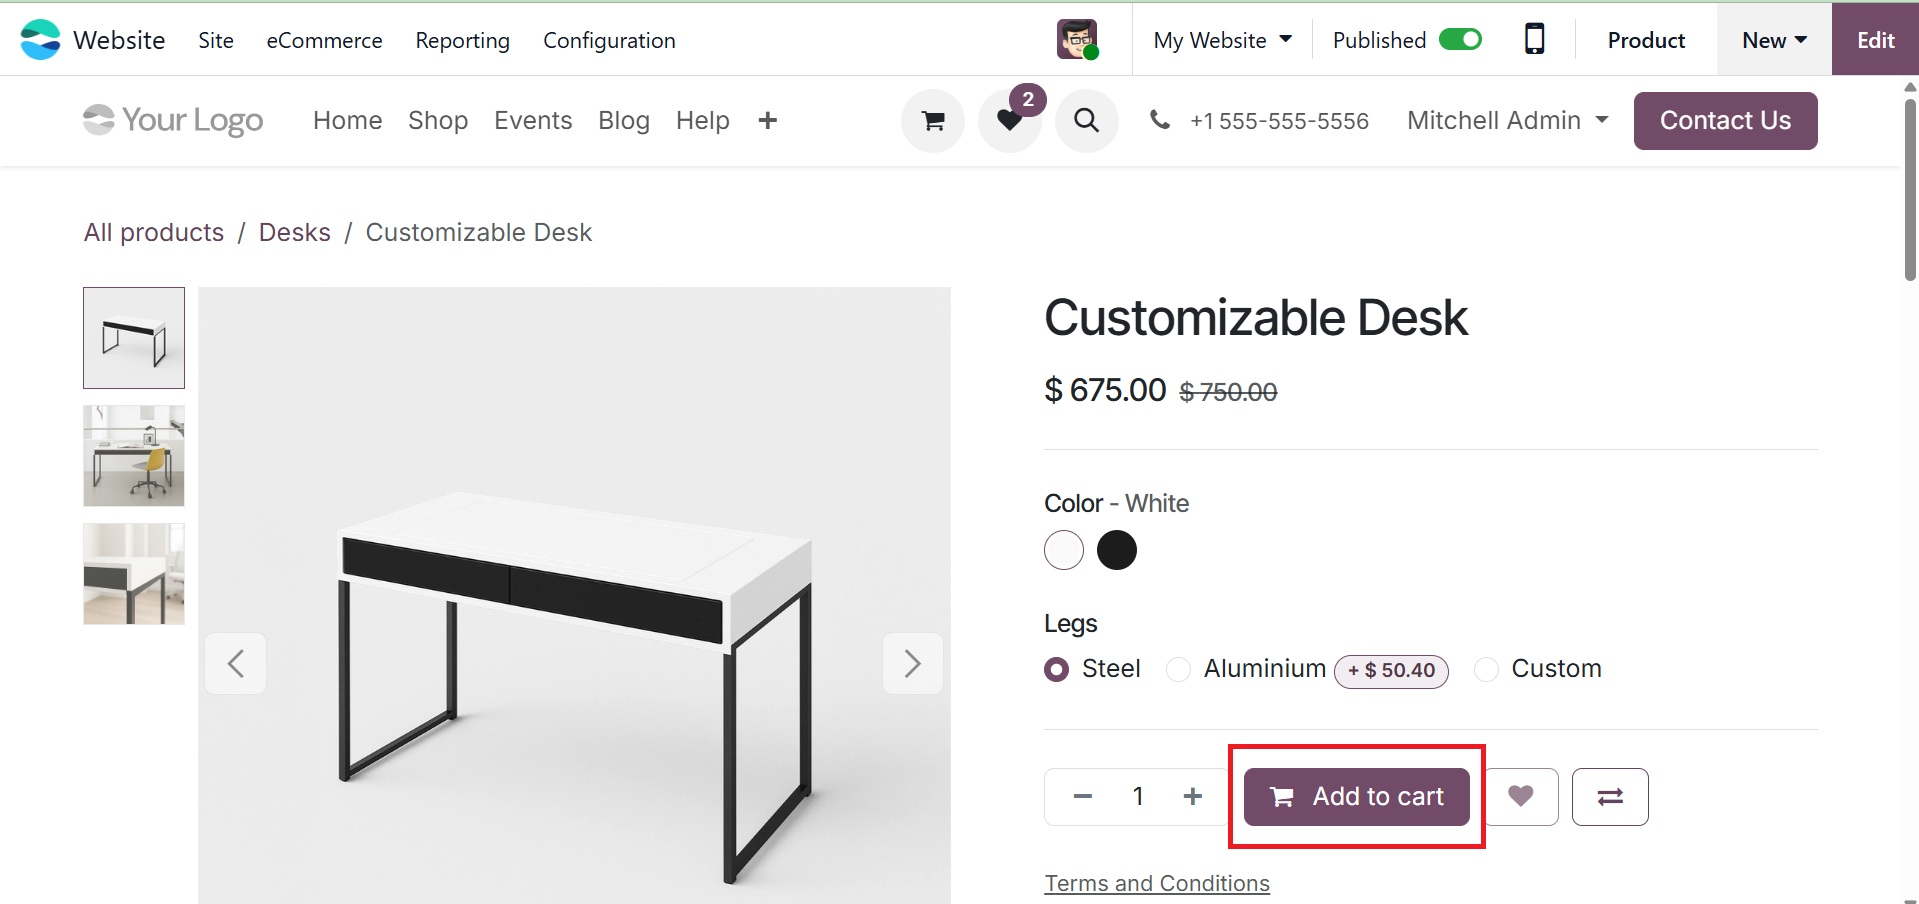Select Custom legs option
Viewport: 1919px width, 904px height.
pos(1487,669)
